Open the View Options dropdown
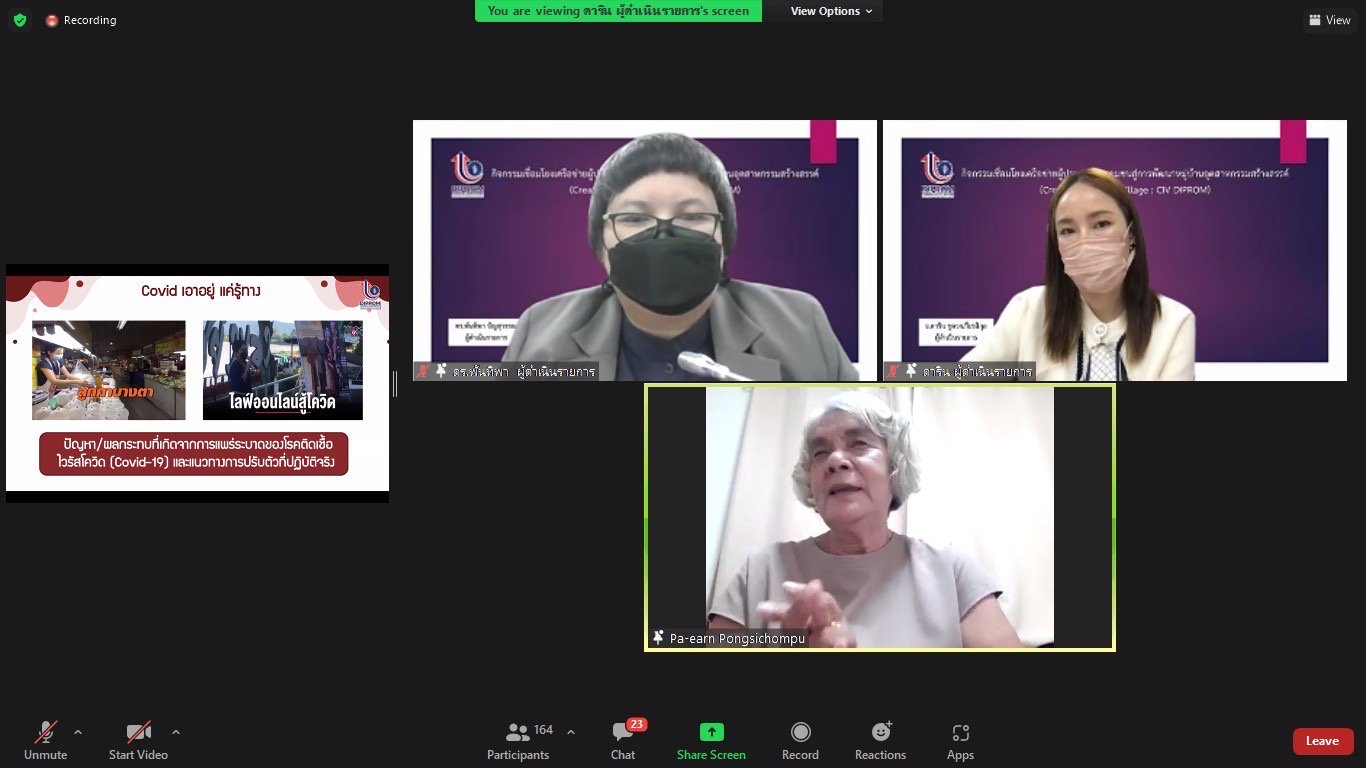Screen dimensions: 1366x768 (831, 11)
